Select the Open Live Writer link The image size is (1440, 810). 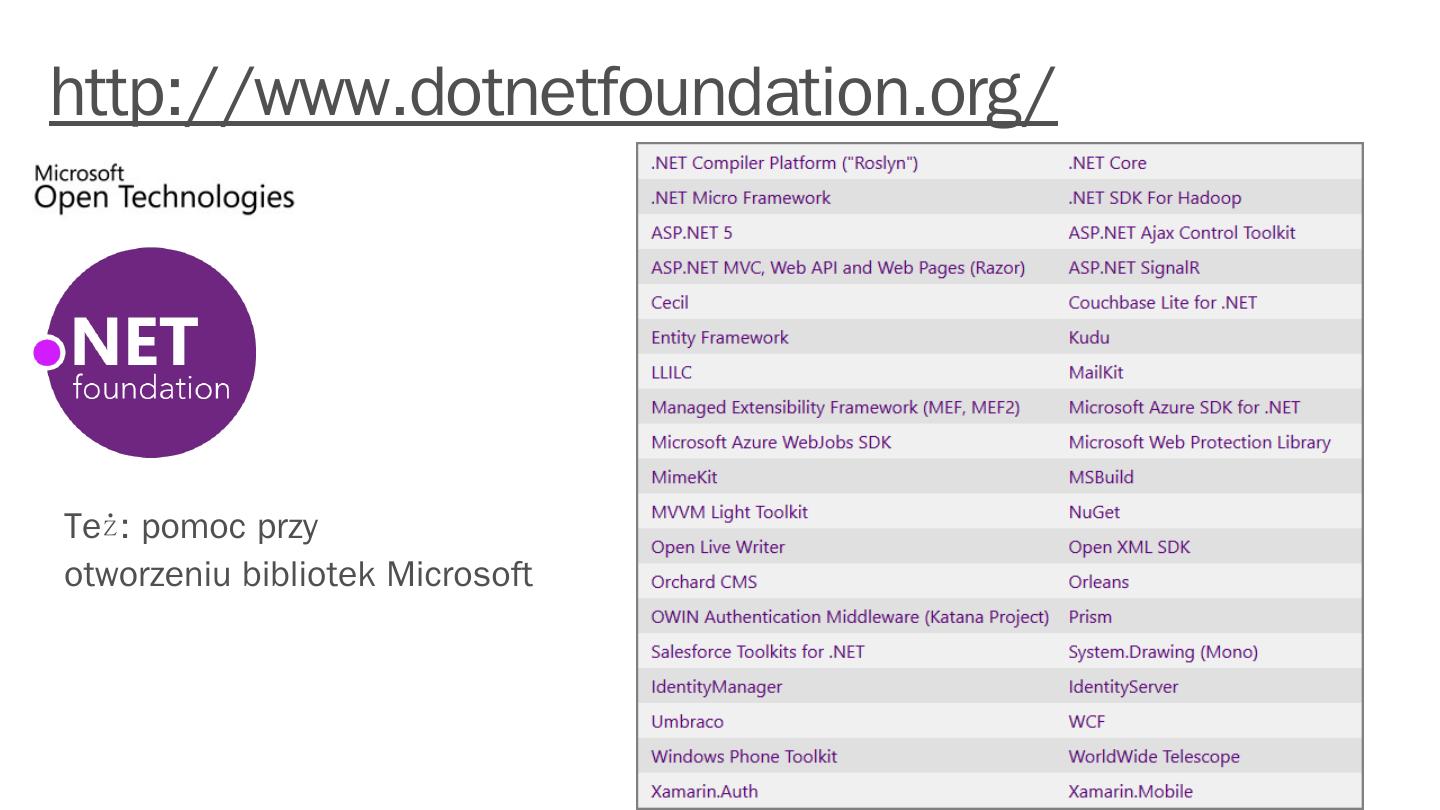[717, 547]
